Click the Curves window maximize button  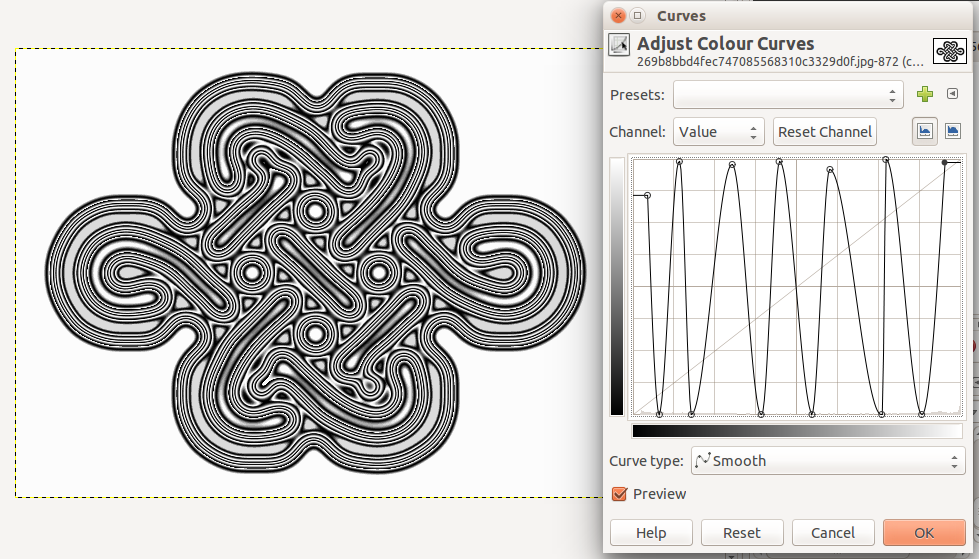[x=637, y=16]
